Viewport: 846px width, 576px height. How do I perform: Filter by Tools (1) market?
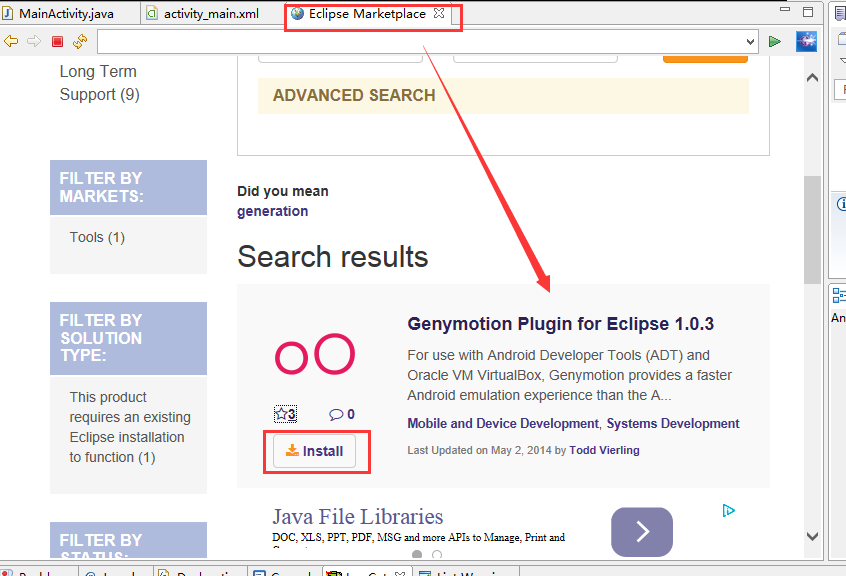[x=97, y=237]
